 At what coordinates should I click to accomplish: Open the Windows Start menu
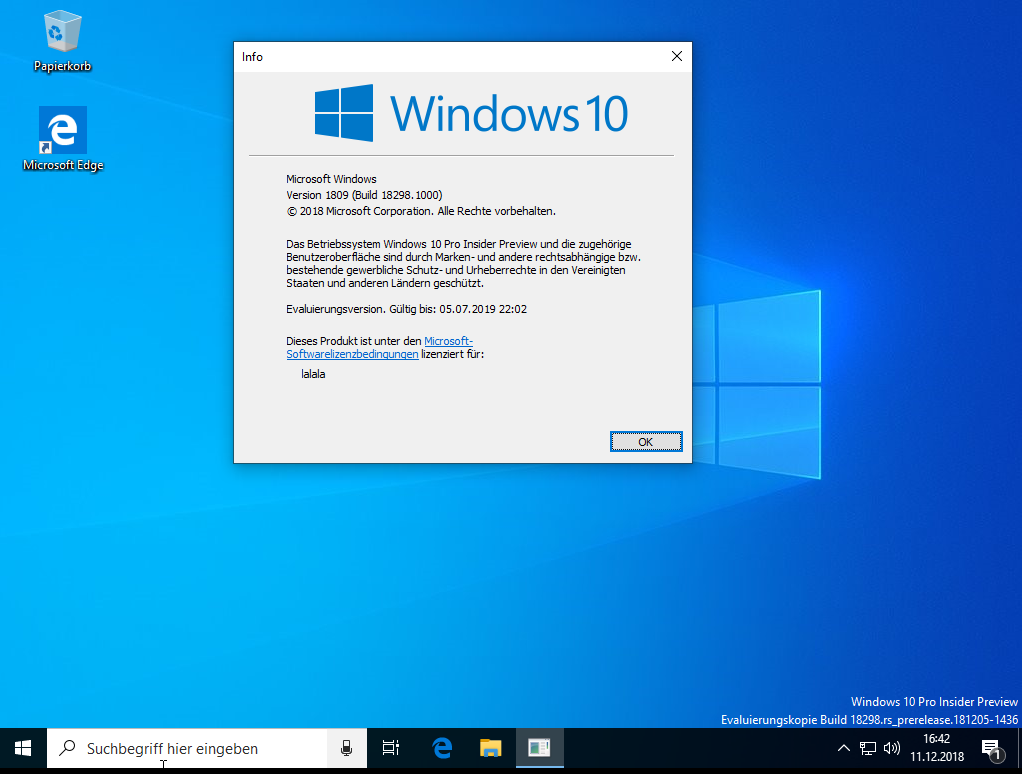[x=23, y=749]
